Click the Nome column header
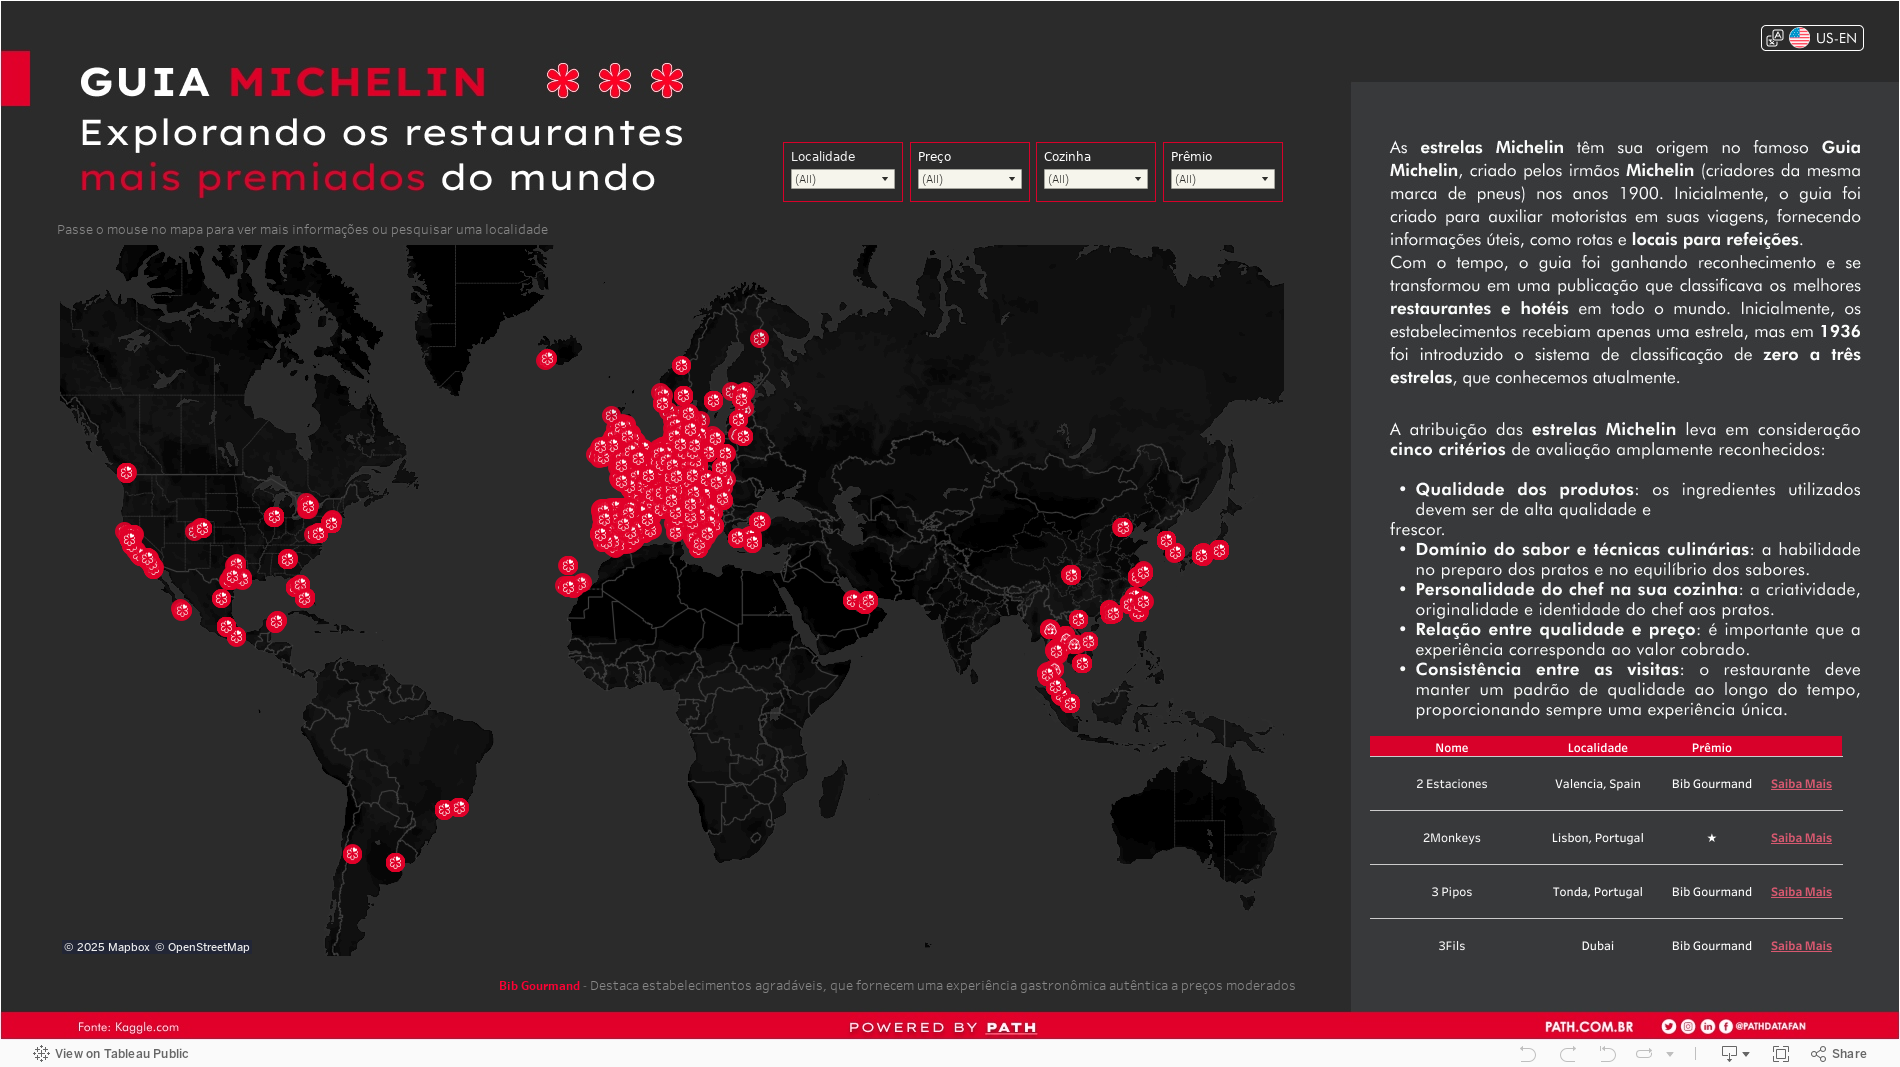The height and width of the screenshot is (1067, 1900). [1451, 748]
